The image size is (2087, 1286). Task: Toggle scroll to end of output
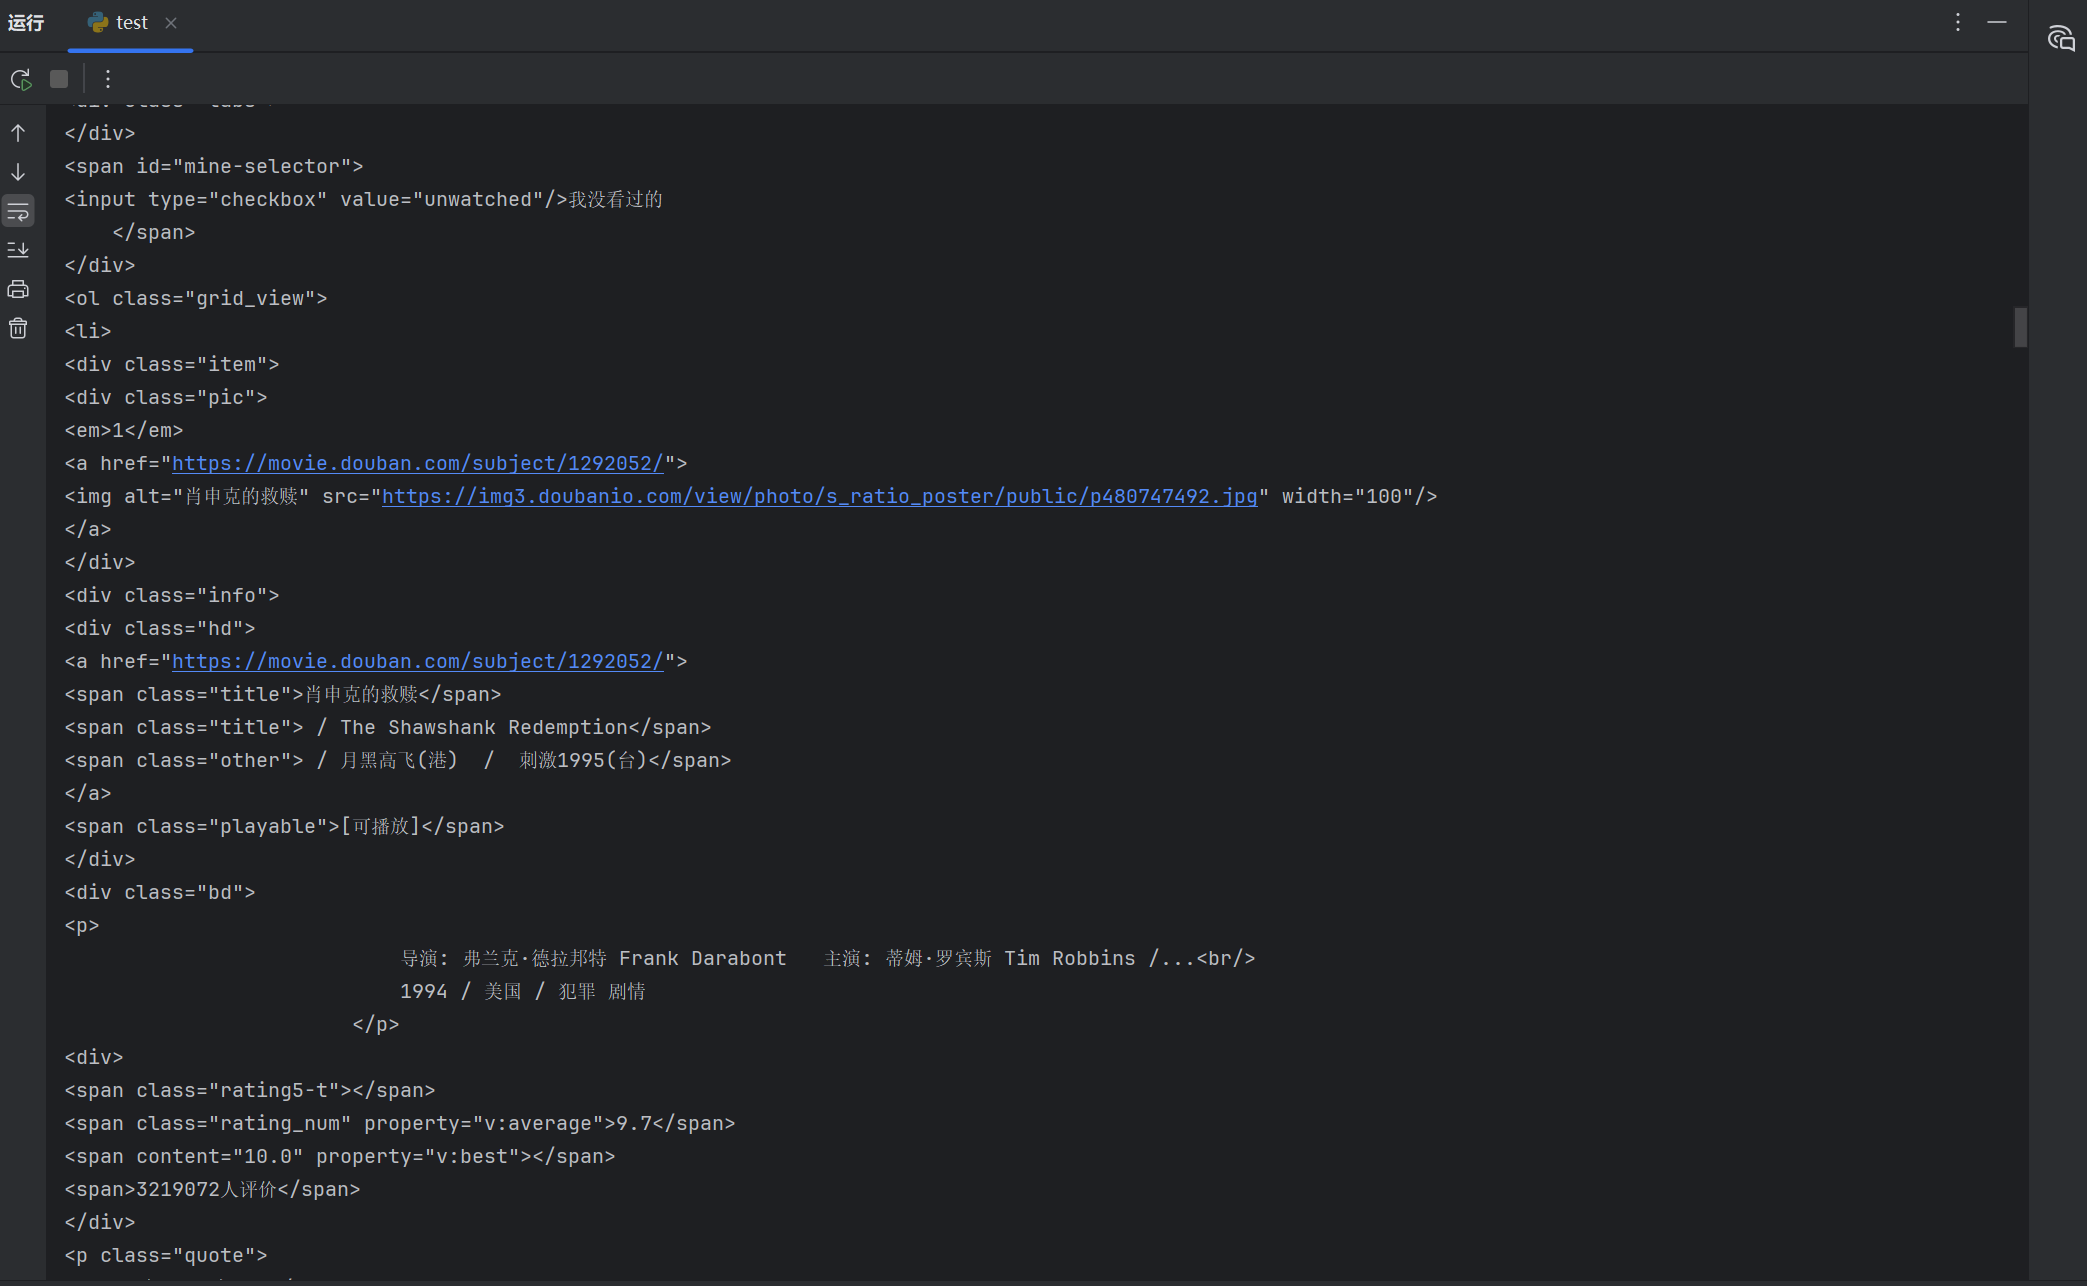18,250
